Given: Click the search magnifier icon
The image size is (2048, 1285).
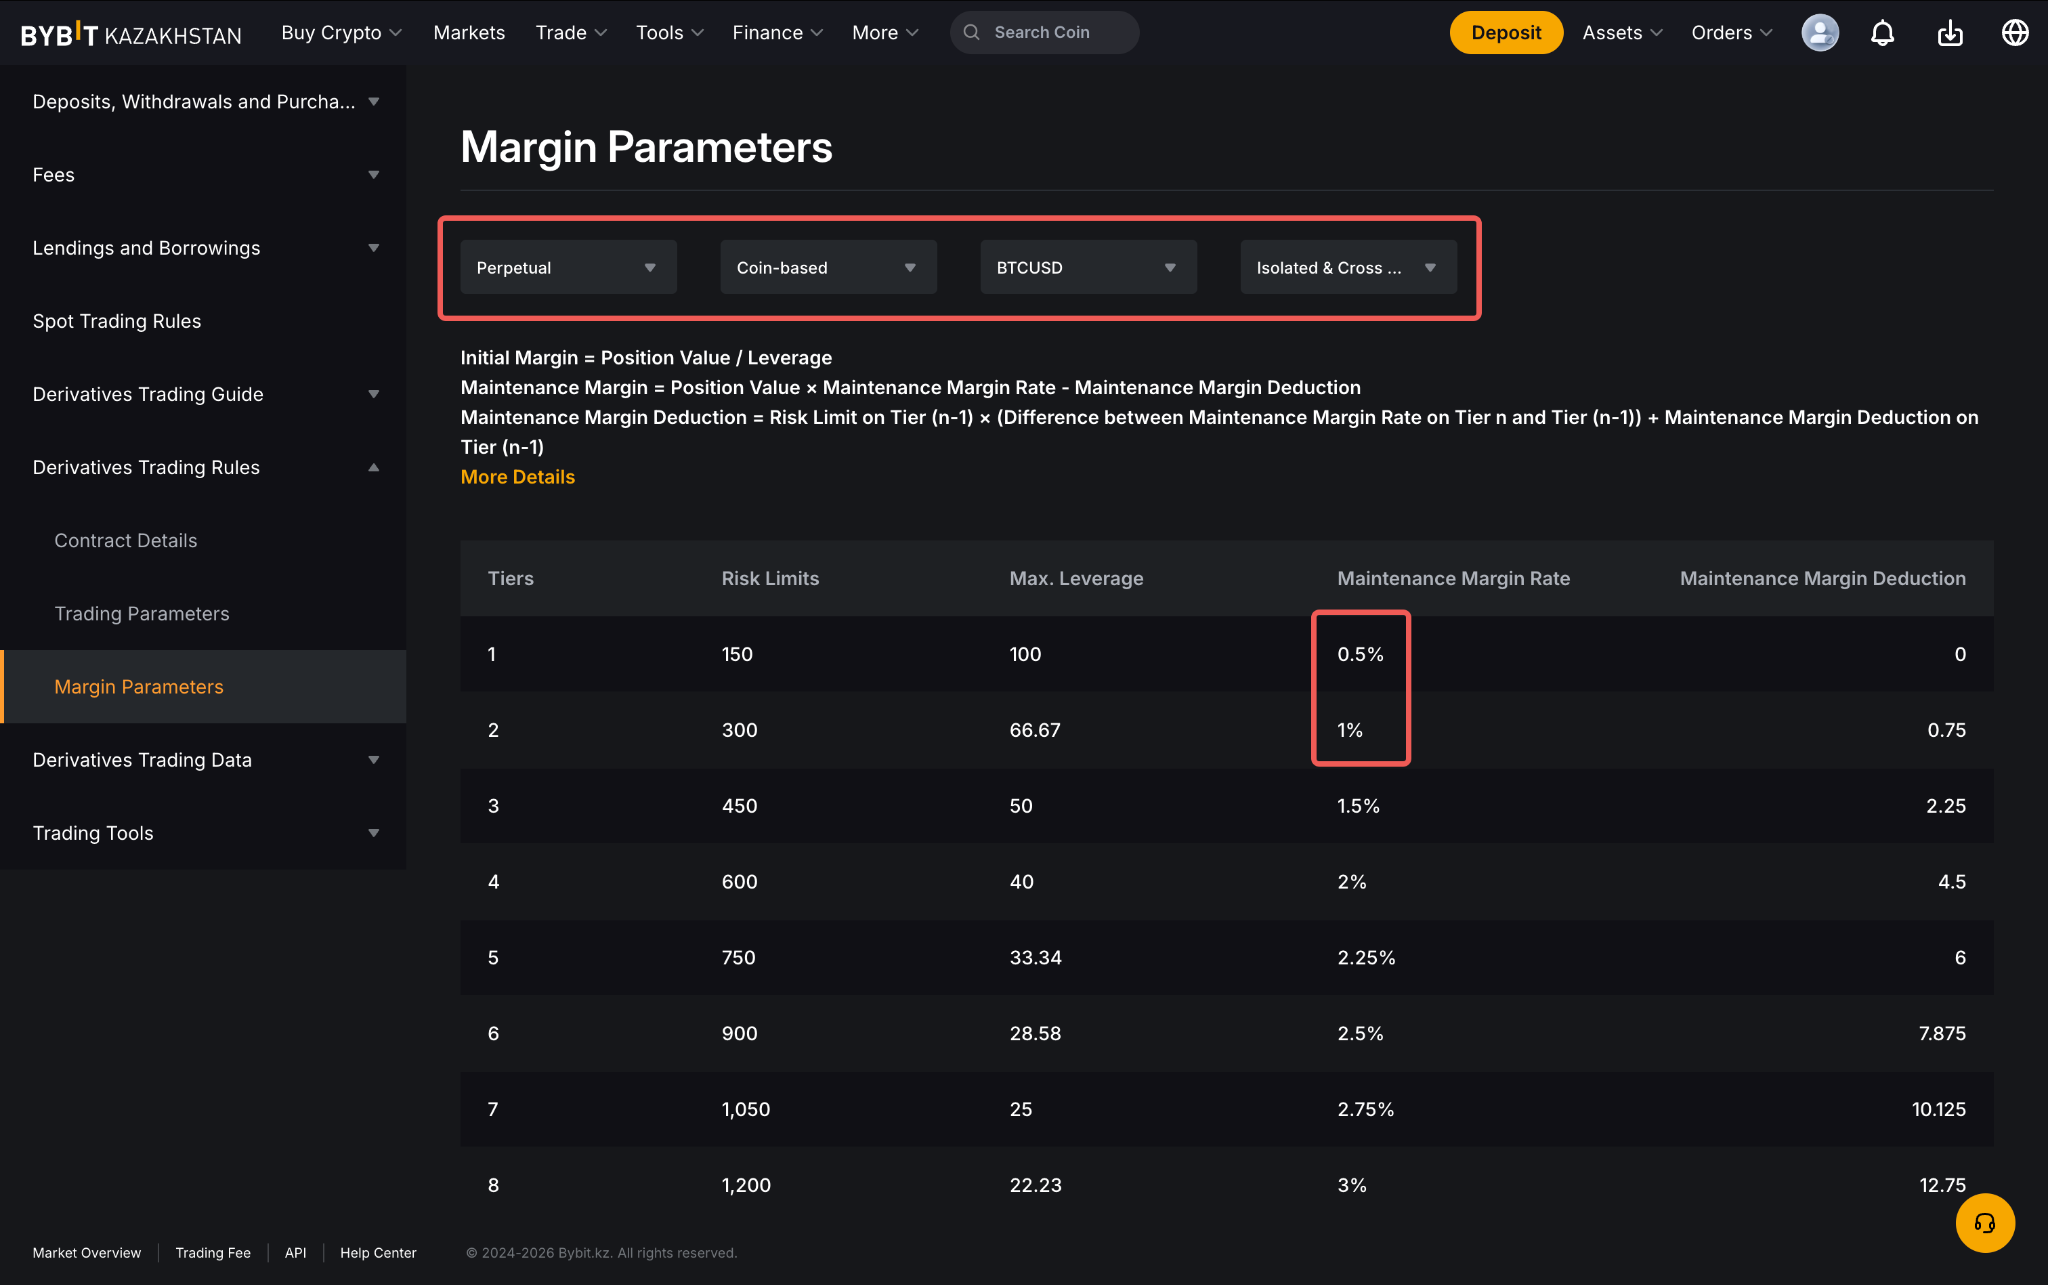Looking at the screenshot, I should tap(971, 33).
